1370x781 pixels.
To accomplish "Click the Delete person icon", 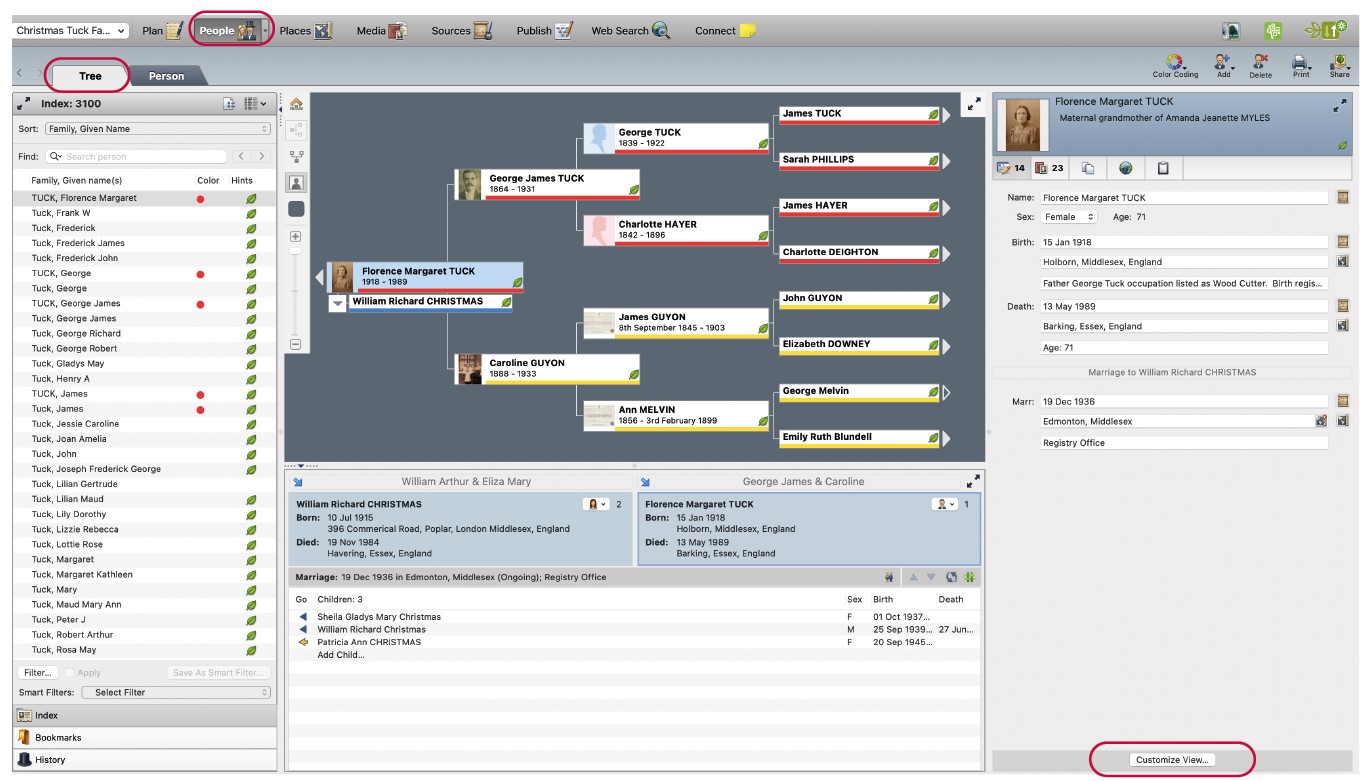I will click(x=1260, y=63).
